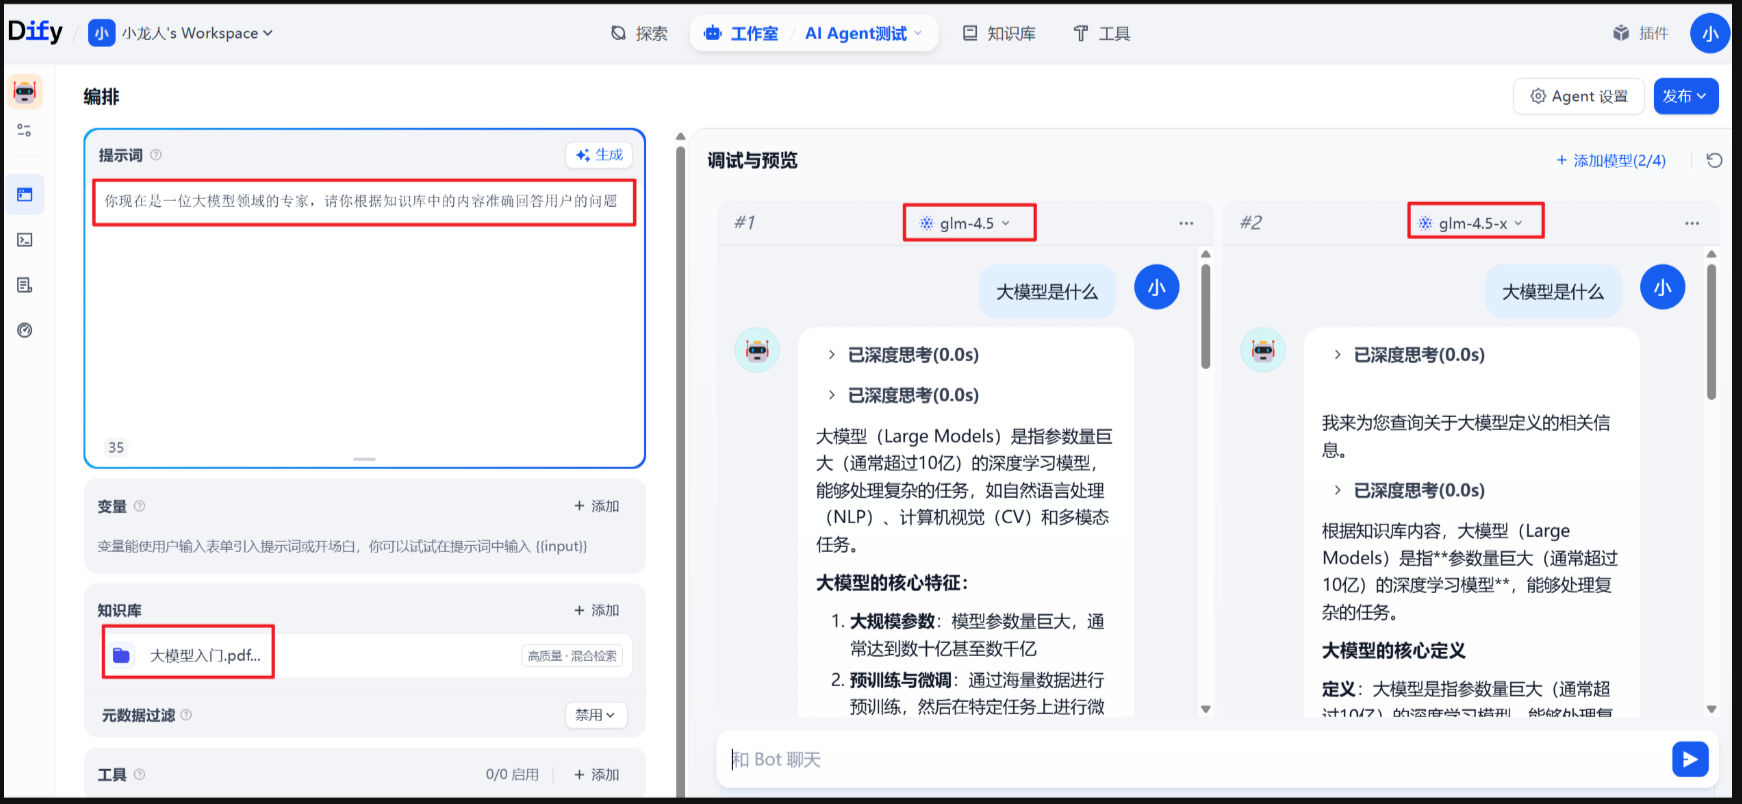This screenshot has height=804, width=1742.
Task: Open the glm-4.5 model selector in #1
Action: (965, 223)
